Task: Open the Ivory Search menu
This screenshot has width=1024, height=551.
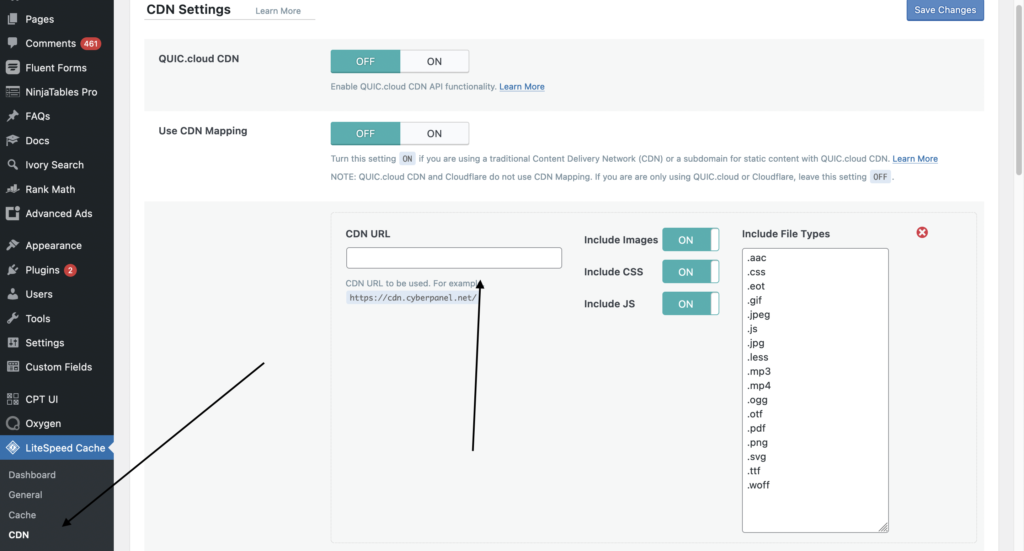Action: click(57, 165)
